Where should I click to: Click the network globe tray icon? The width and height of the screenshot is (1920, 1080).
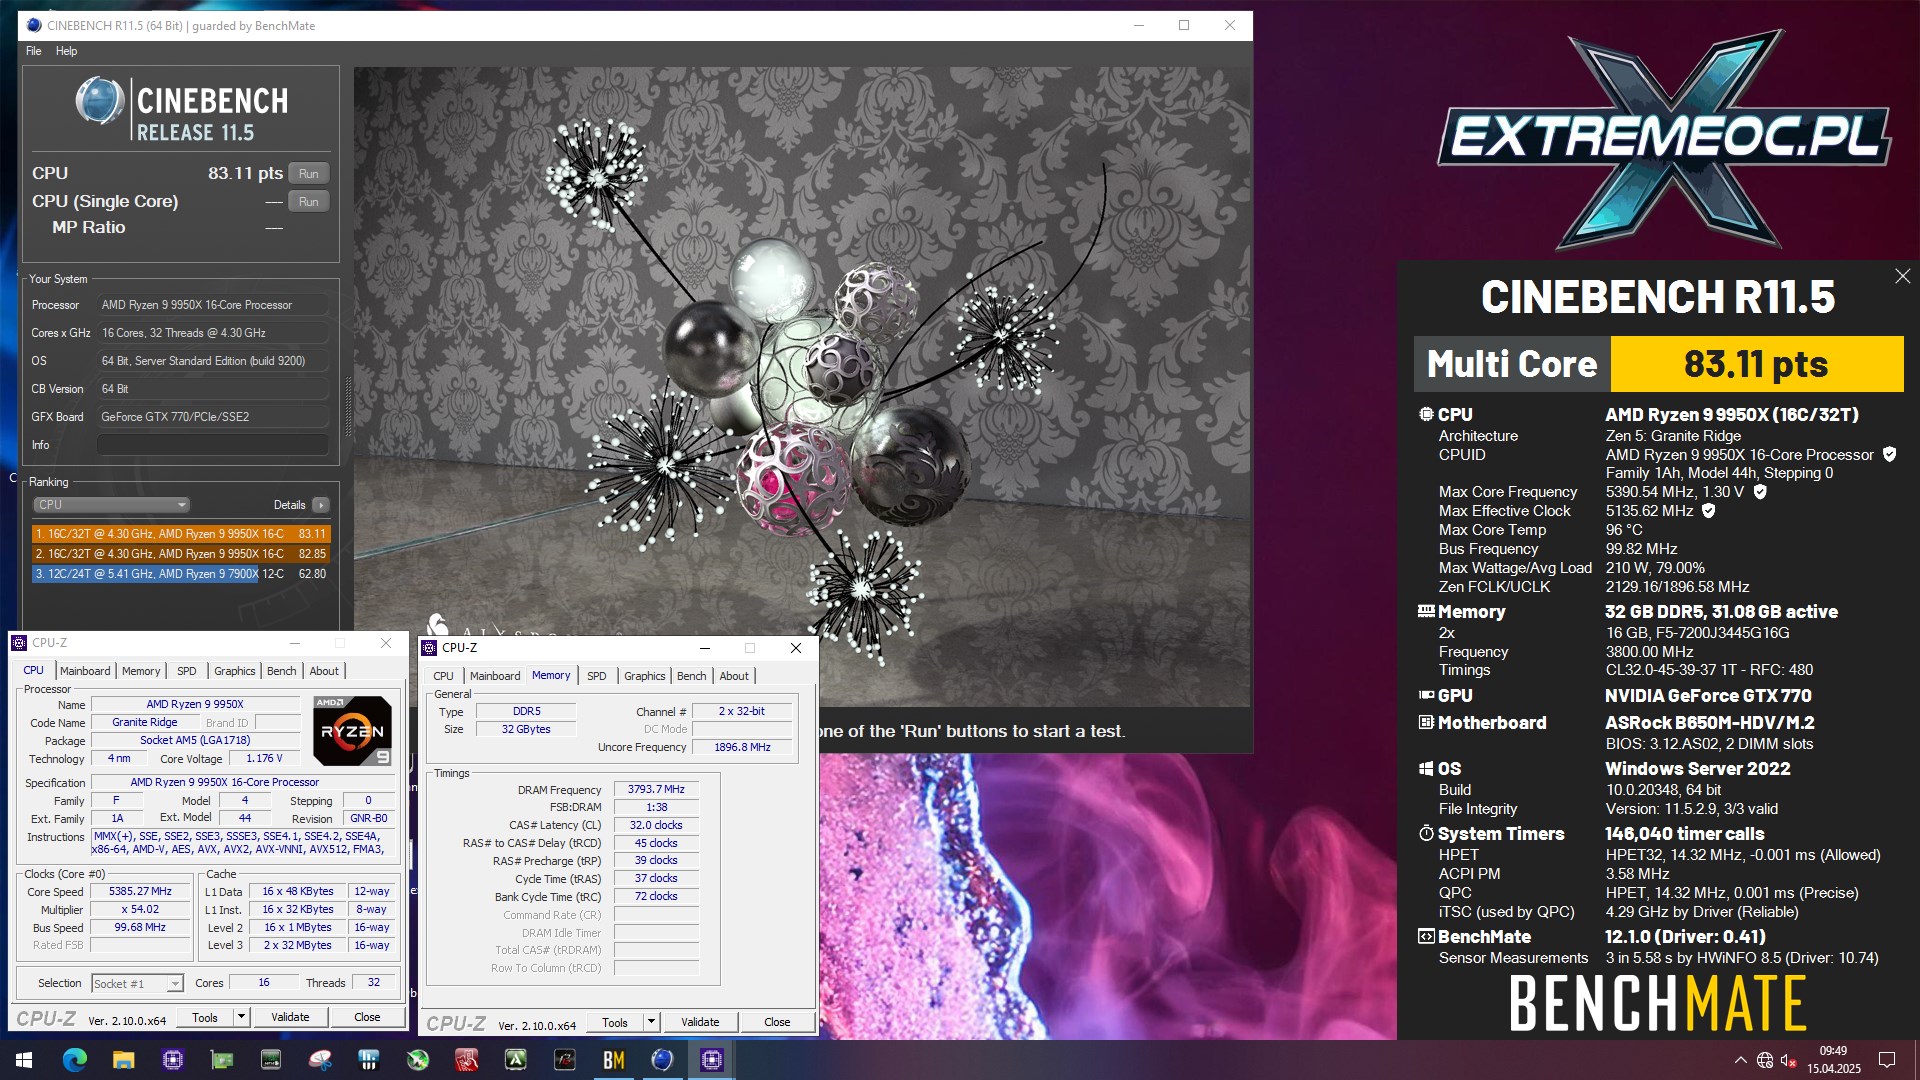click(x=1765, y=1060)
